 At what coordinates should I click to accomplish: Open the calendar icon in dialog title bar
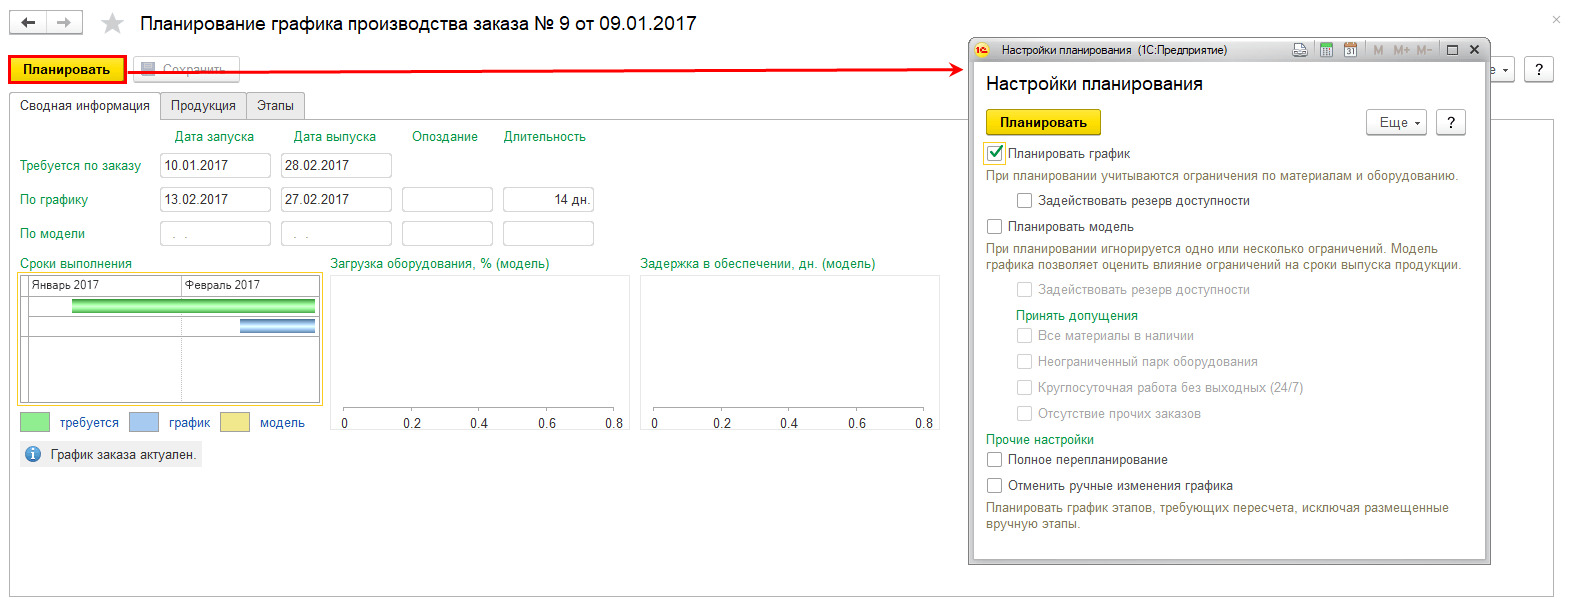1350,50
